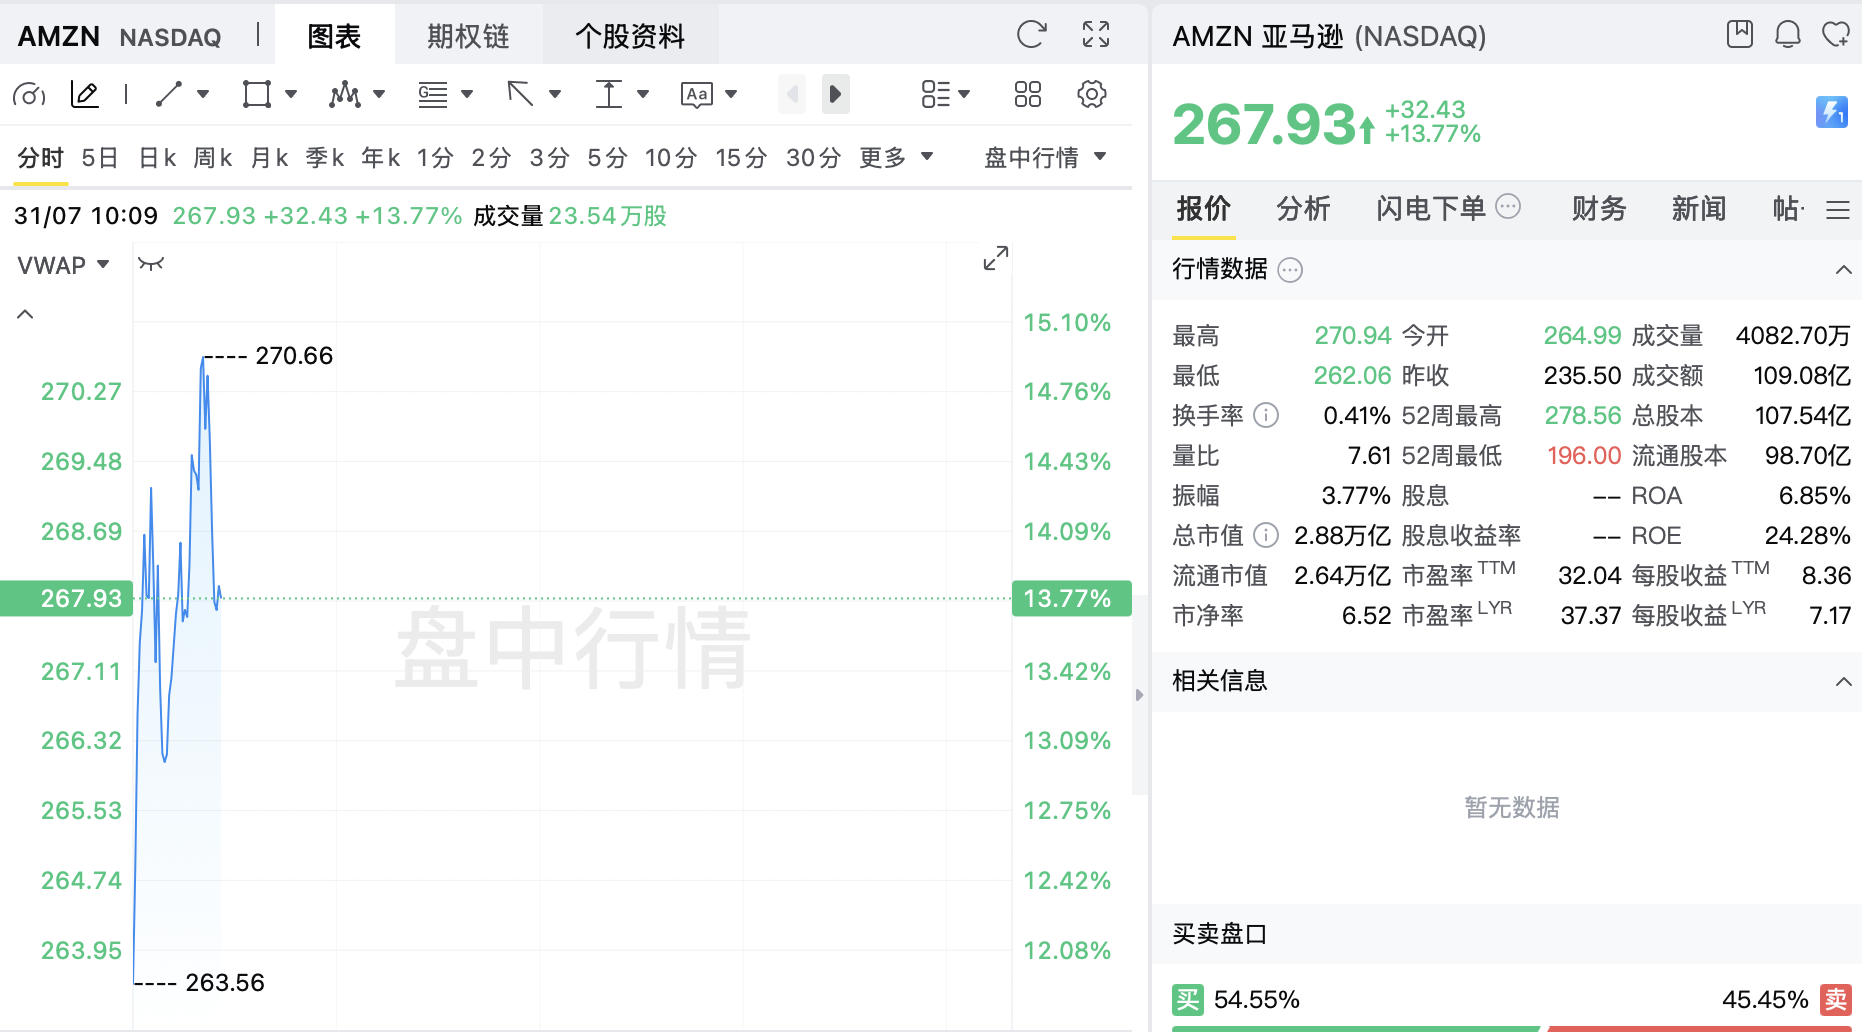Open the text tool dropdown arrow
The width and height of the screenshot is (1862, 1032).
coord(731,94)
